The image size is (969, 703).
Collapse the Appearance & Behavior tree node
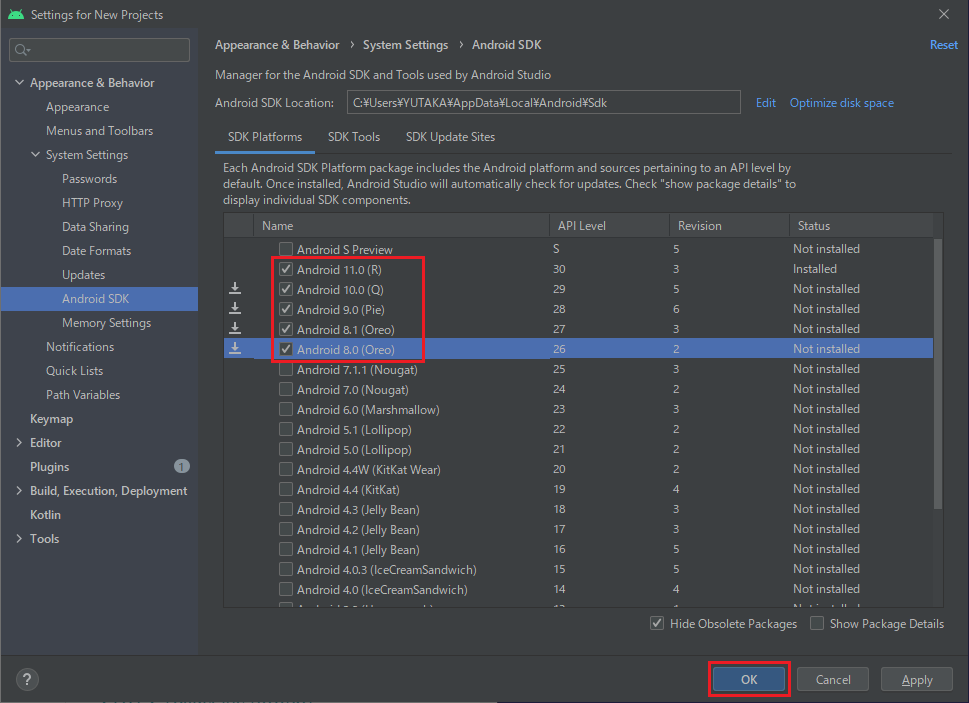(19, 82)
